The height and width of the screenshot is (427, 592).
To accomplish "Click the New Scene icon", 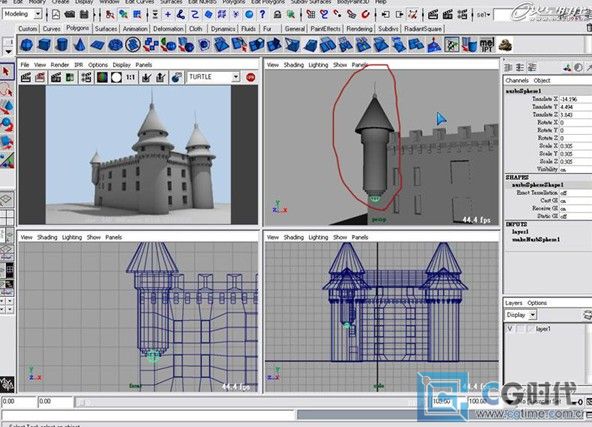I will point(56,15).
